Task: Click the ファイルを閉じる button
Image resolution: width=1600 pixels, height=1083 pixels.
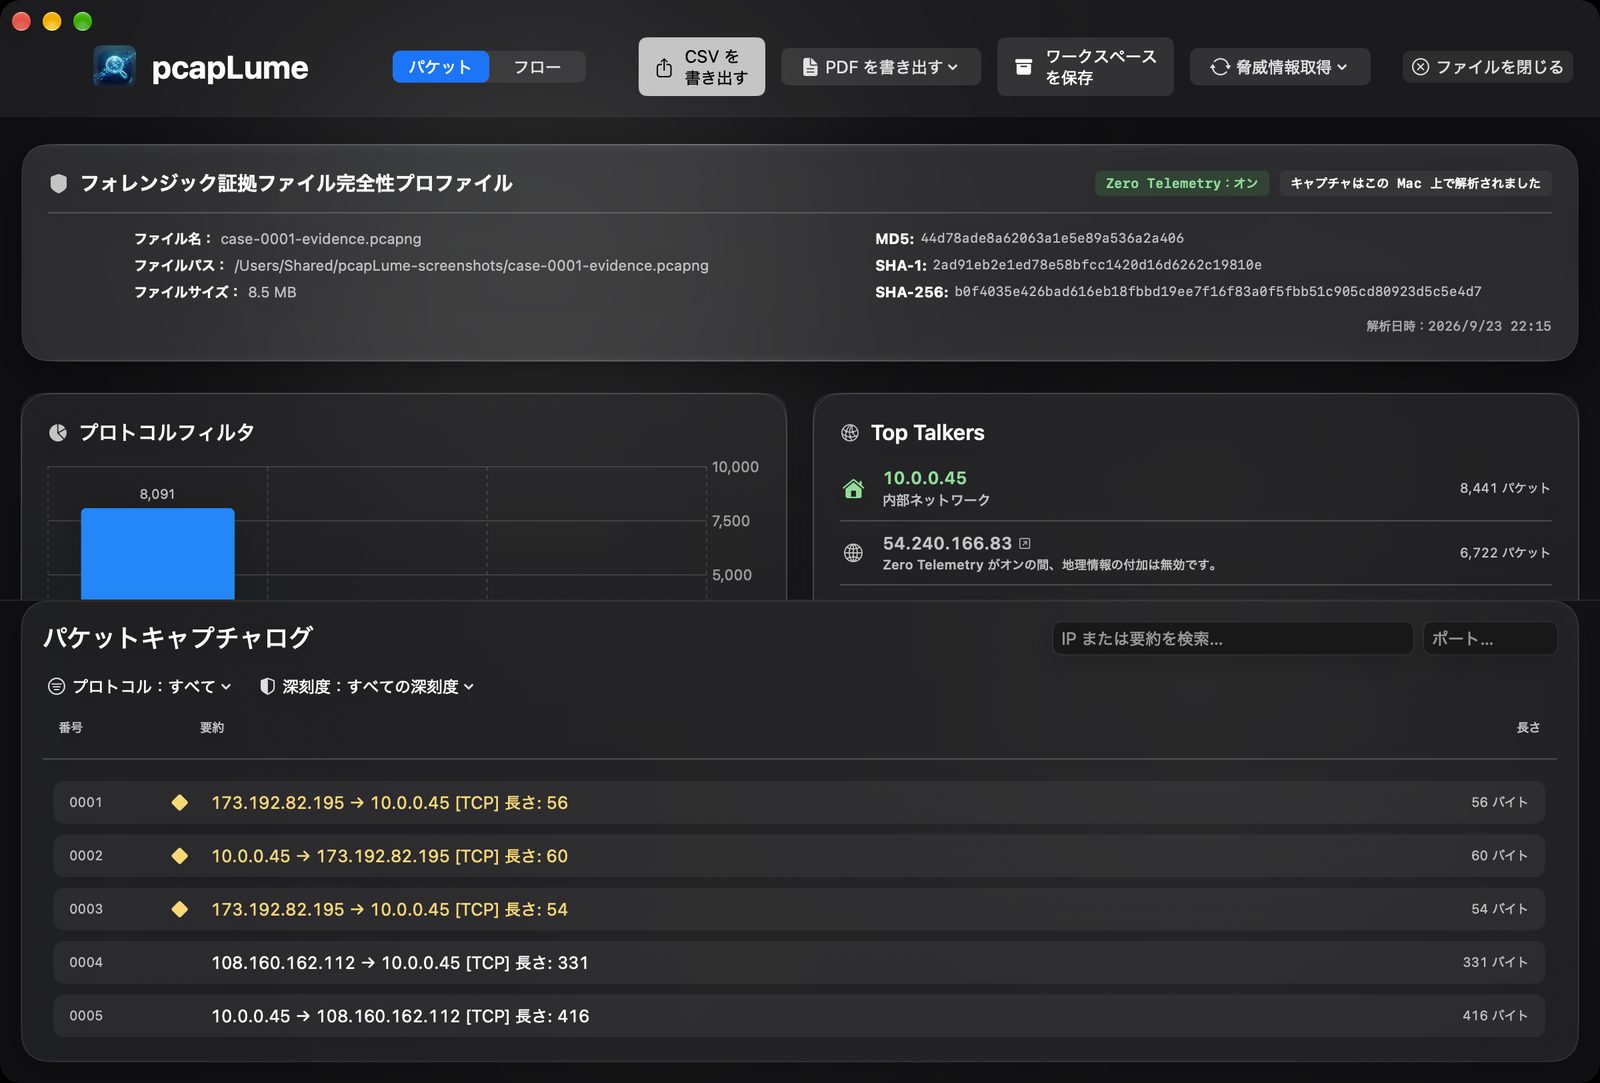Action: pos(1488,67)
